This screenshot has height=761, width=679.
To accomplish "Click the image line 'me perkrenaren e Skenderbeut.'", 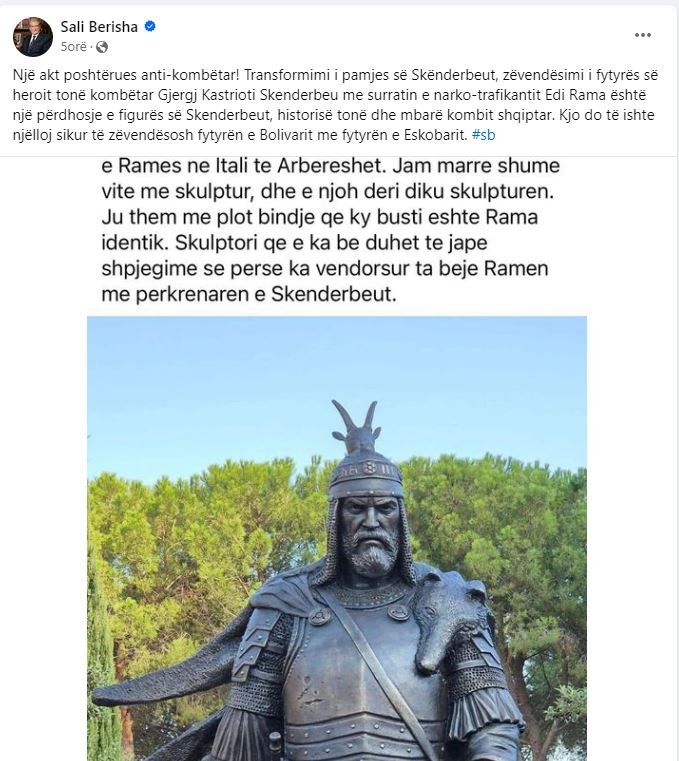I will click(x=249, y=294).
